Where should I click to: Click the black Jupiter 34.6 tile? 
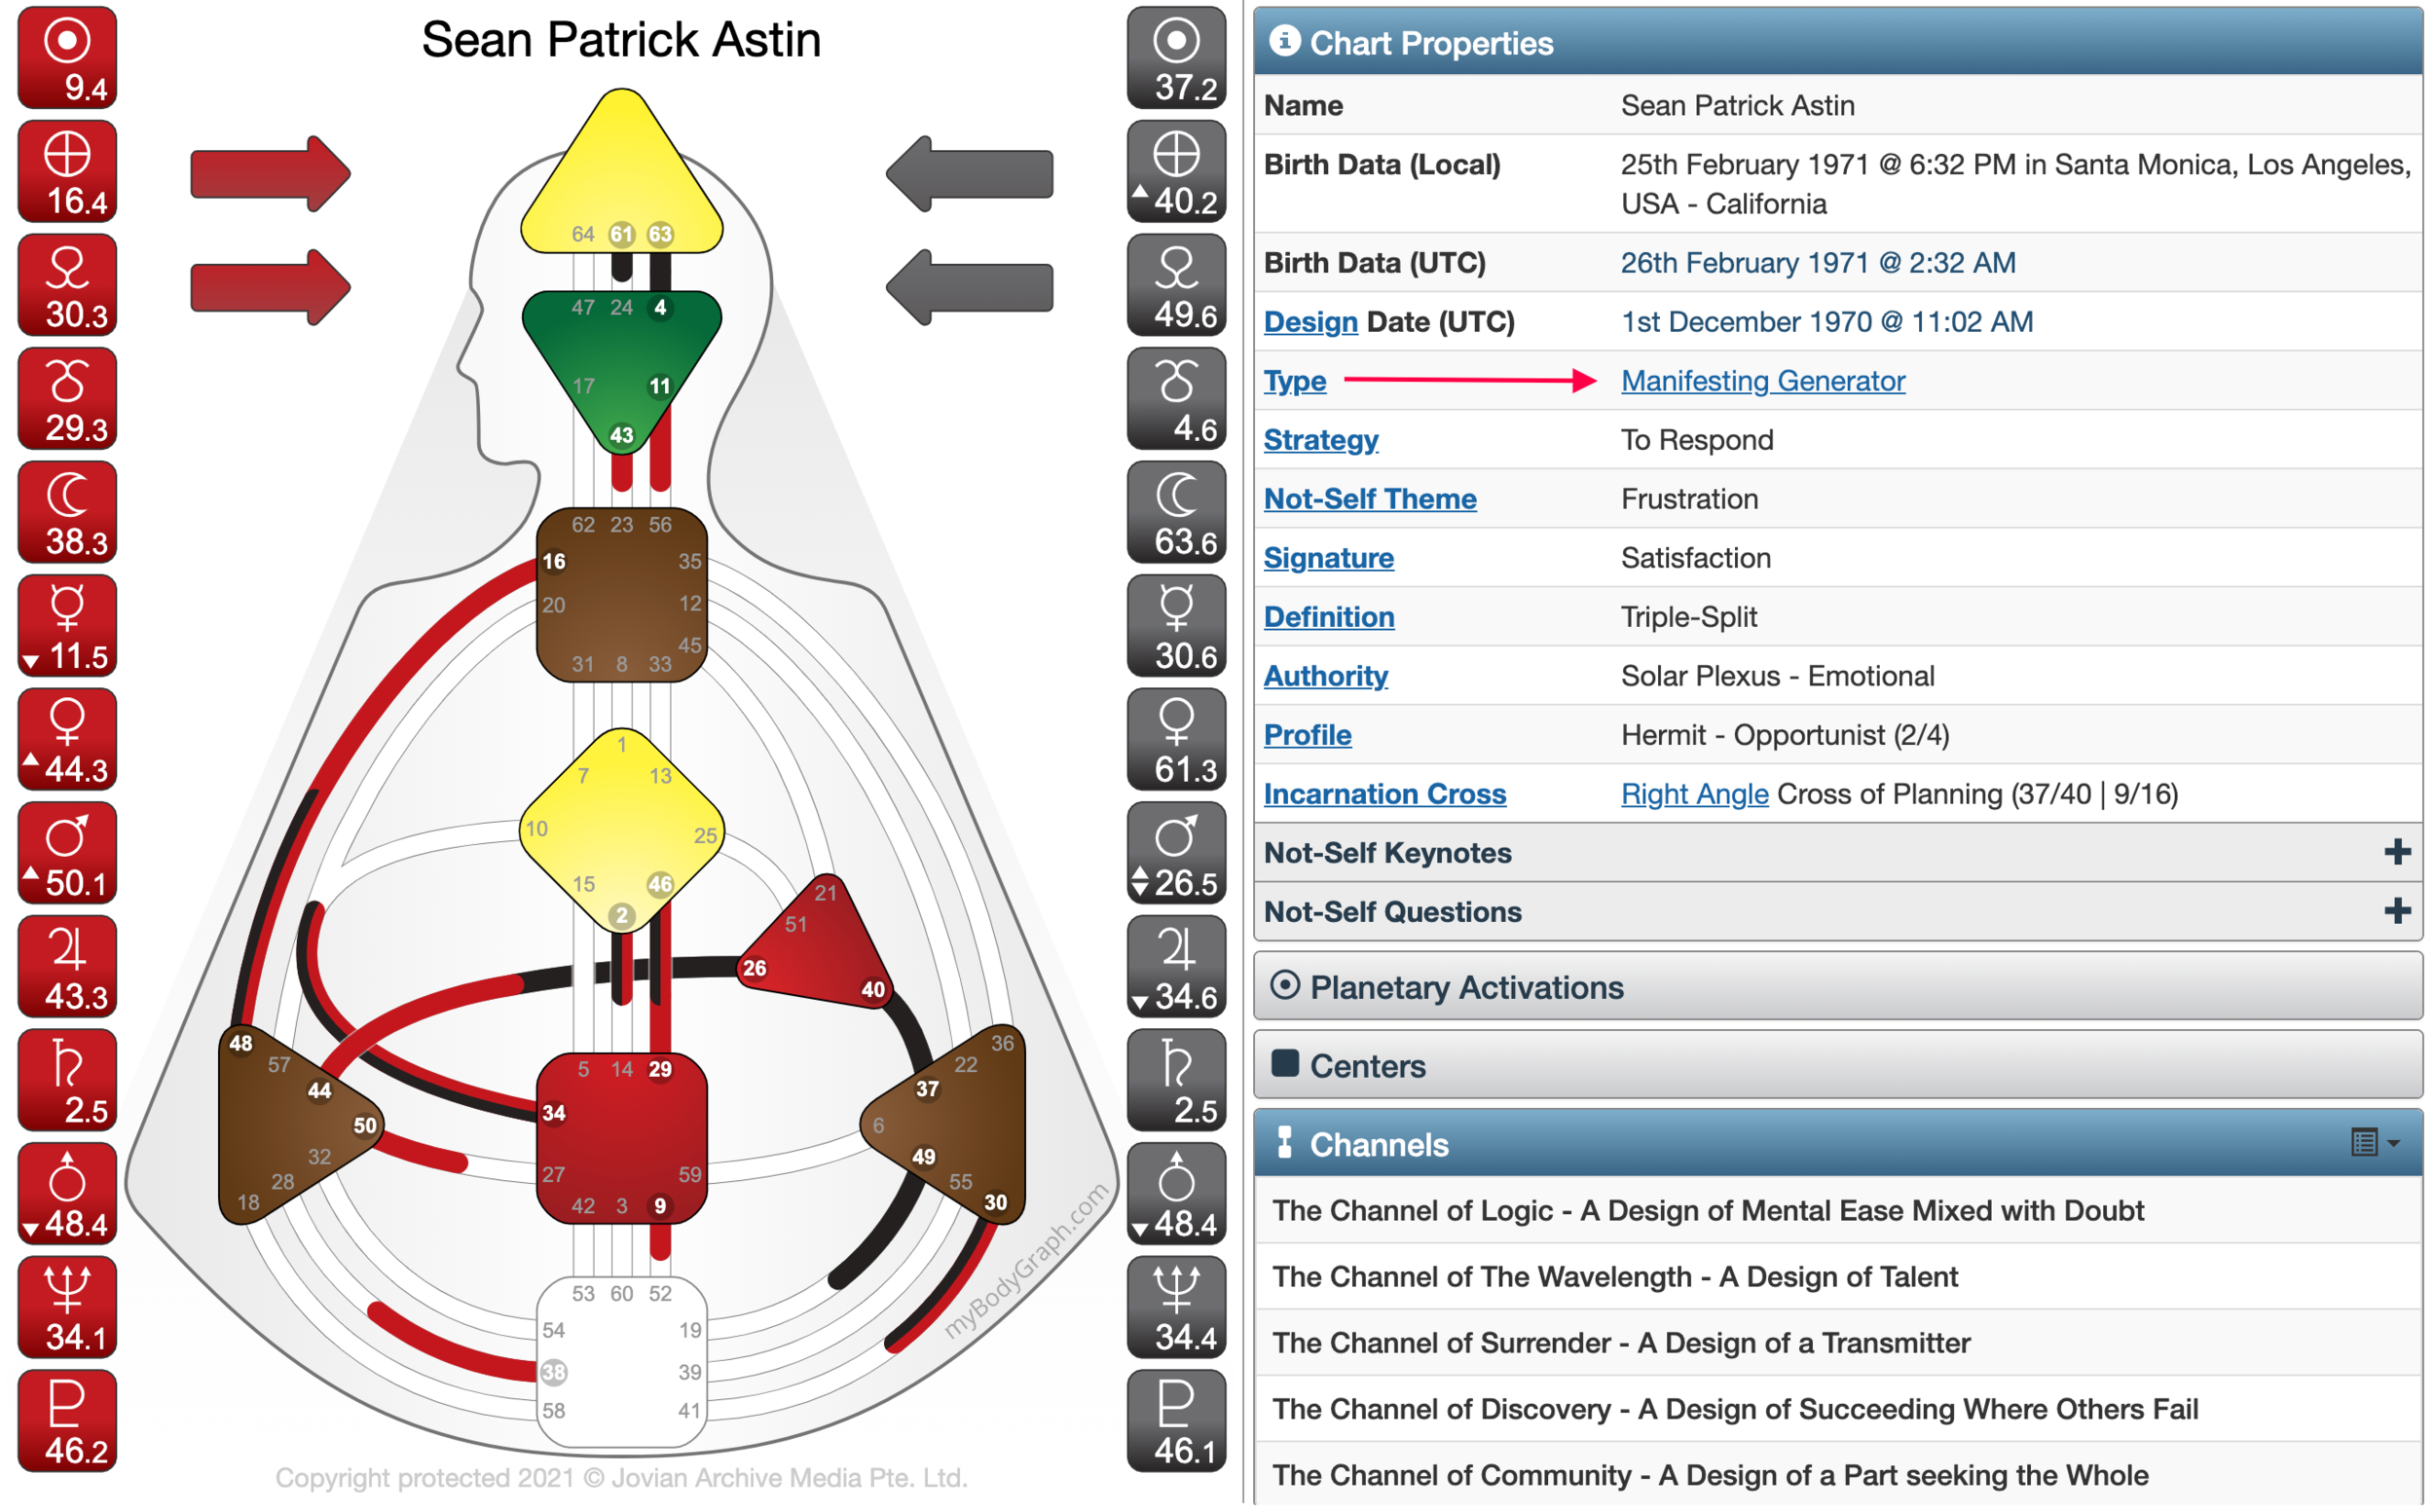pos(1177,967)
